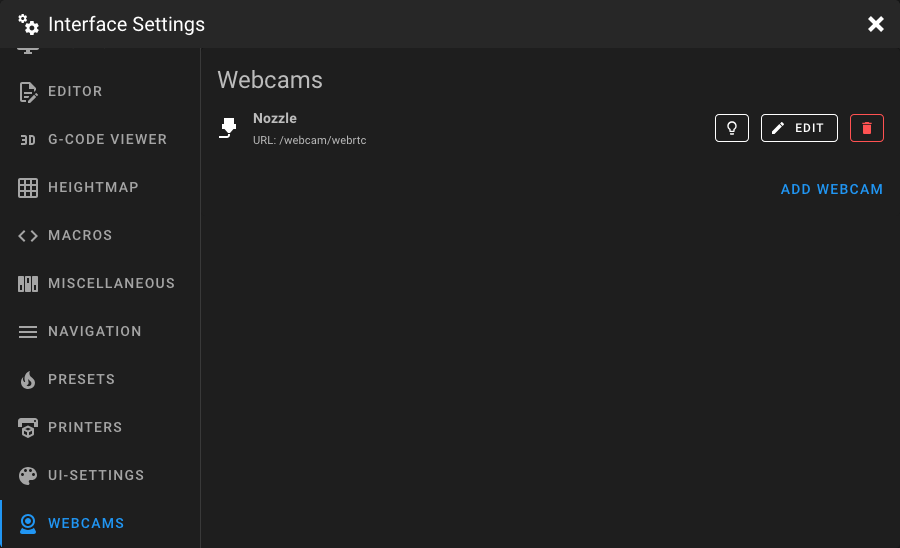
Task: Click the Presets flame icon
Action: pos(28,379)
